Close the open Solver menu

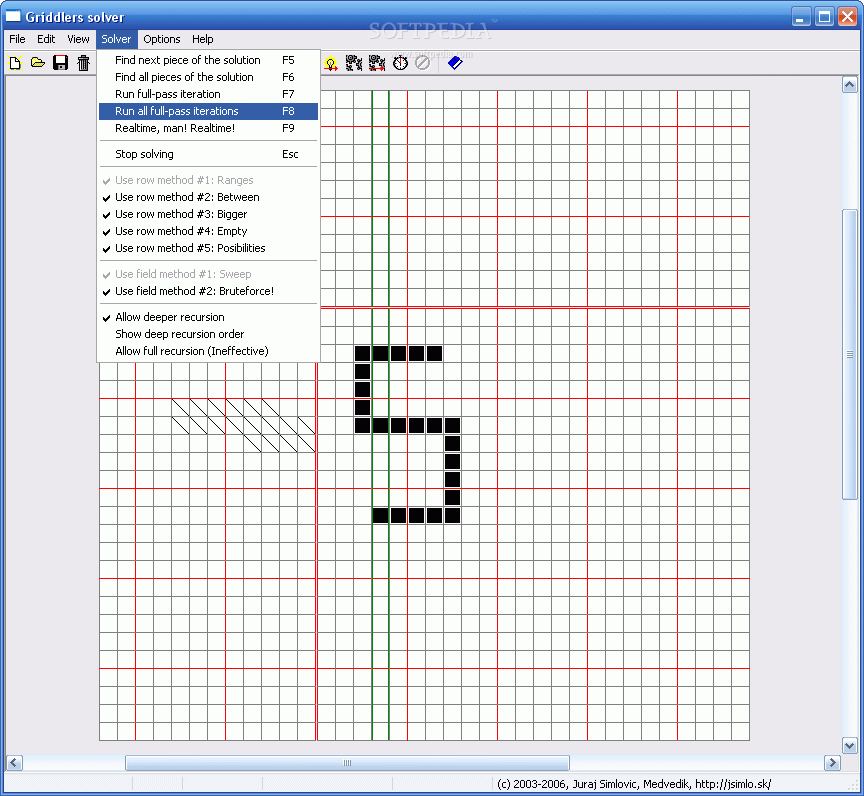[116, 39]
